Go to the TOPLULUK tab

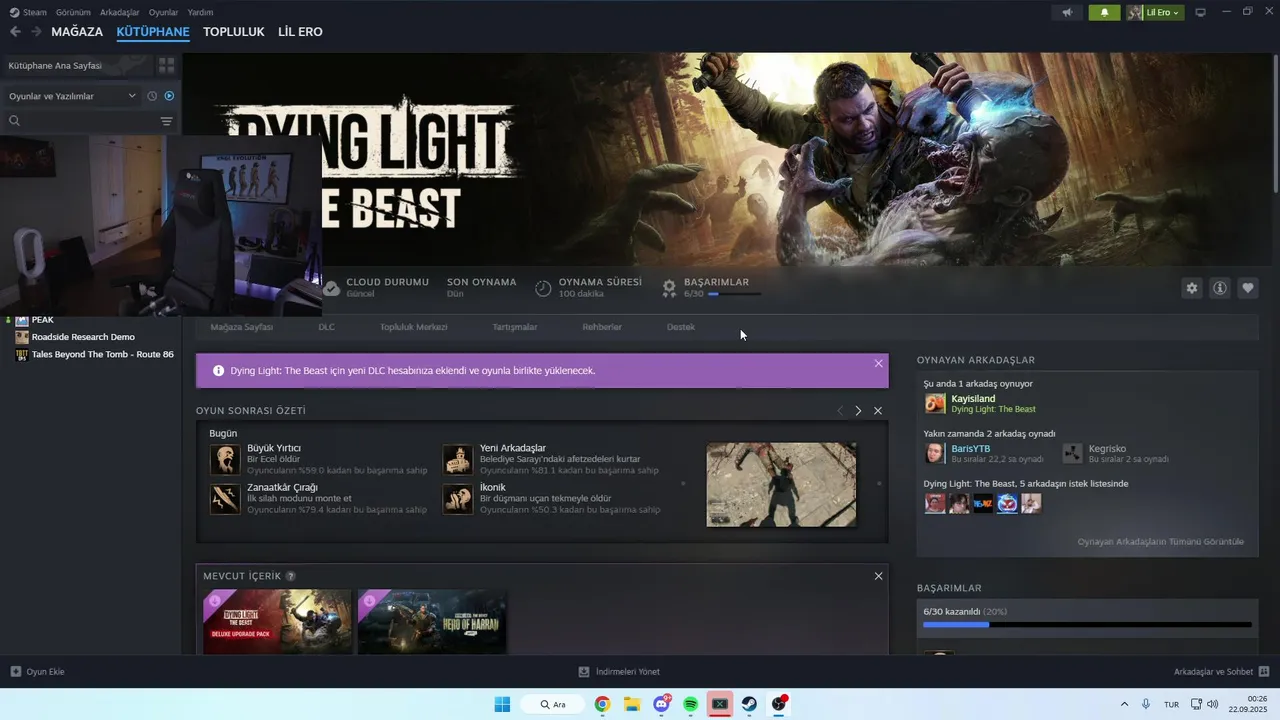point(233,32)
